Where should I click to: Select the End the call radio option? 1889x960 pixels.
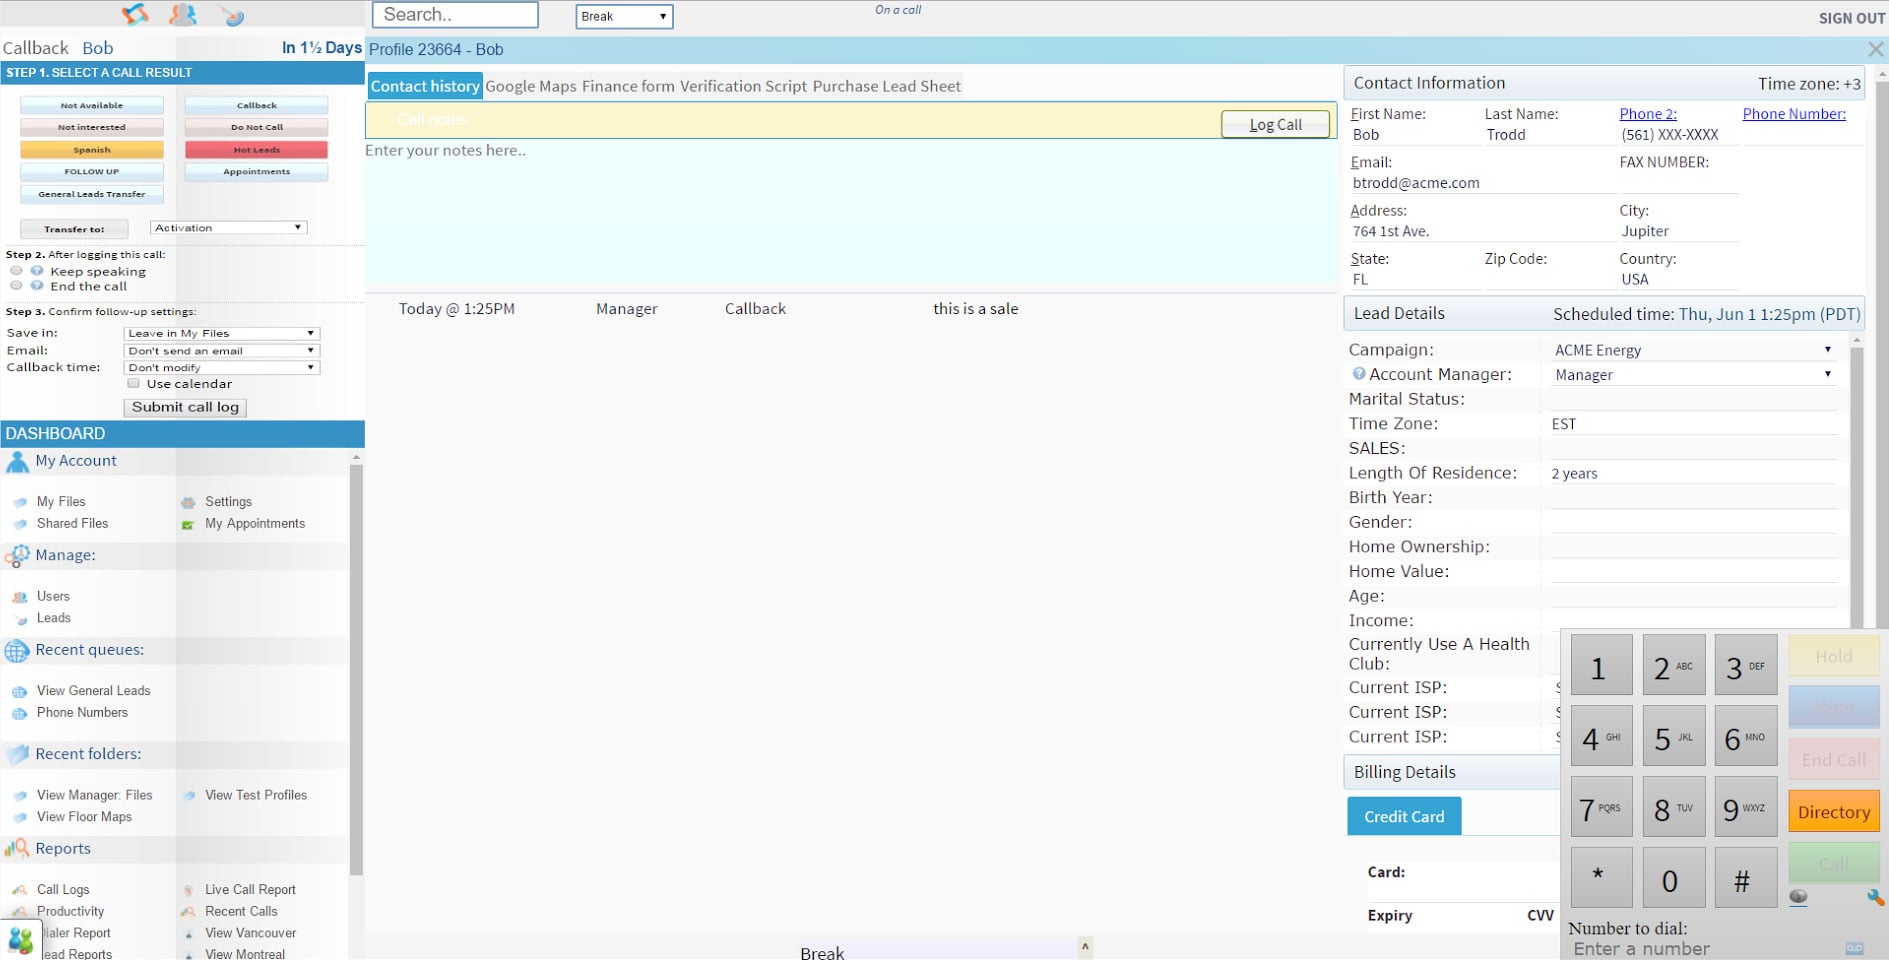[x=16, y=286]
